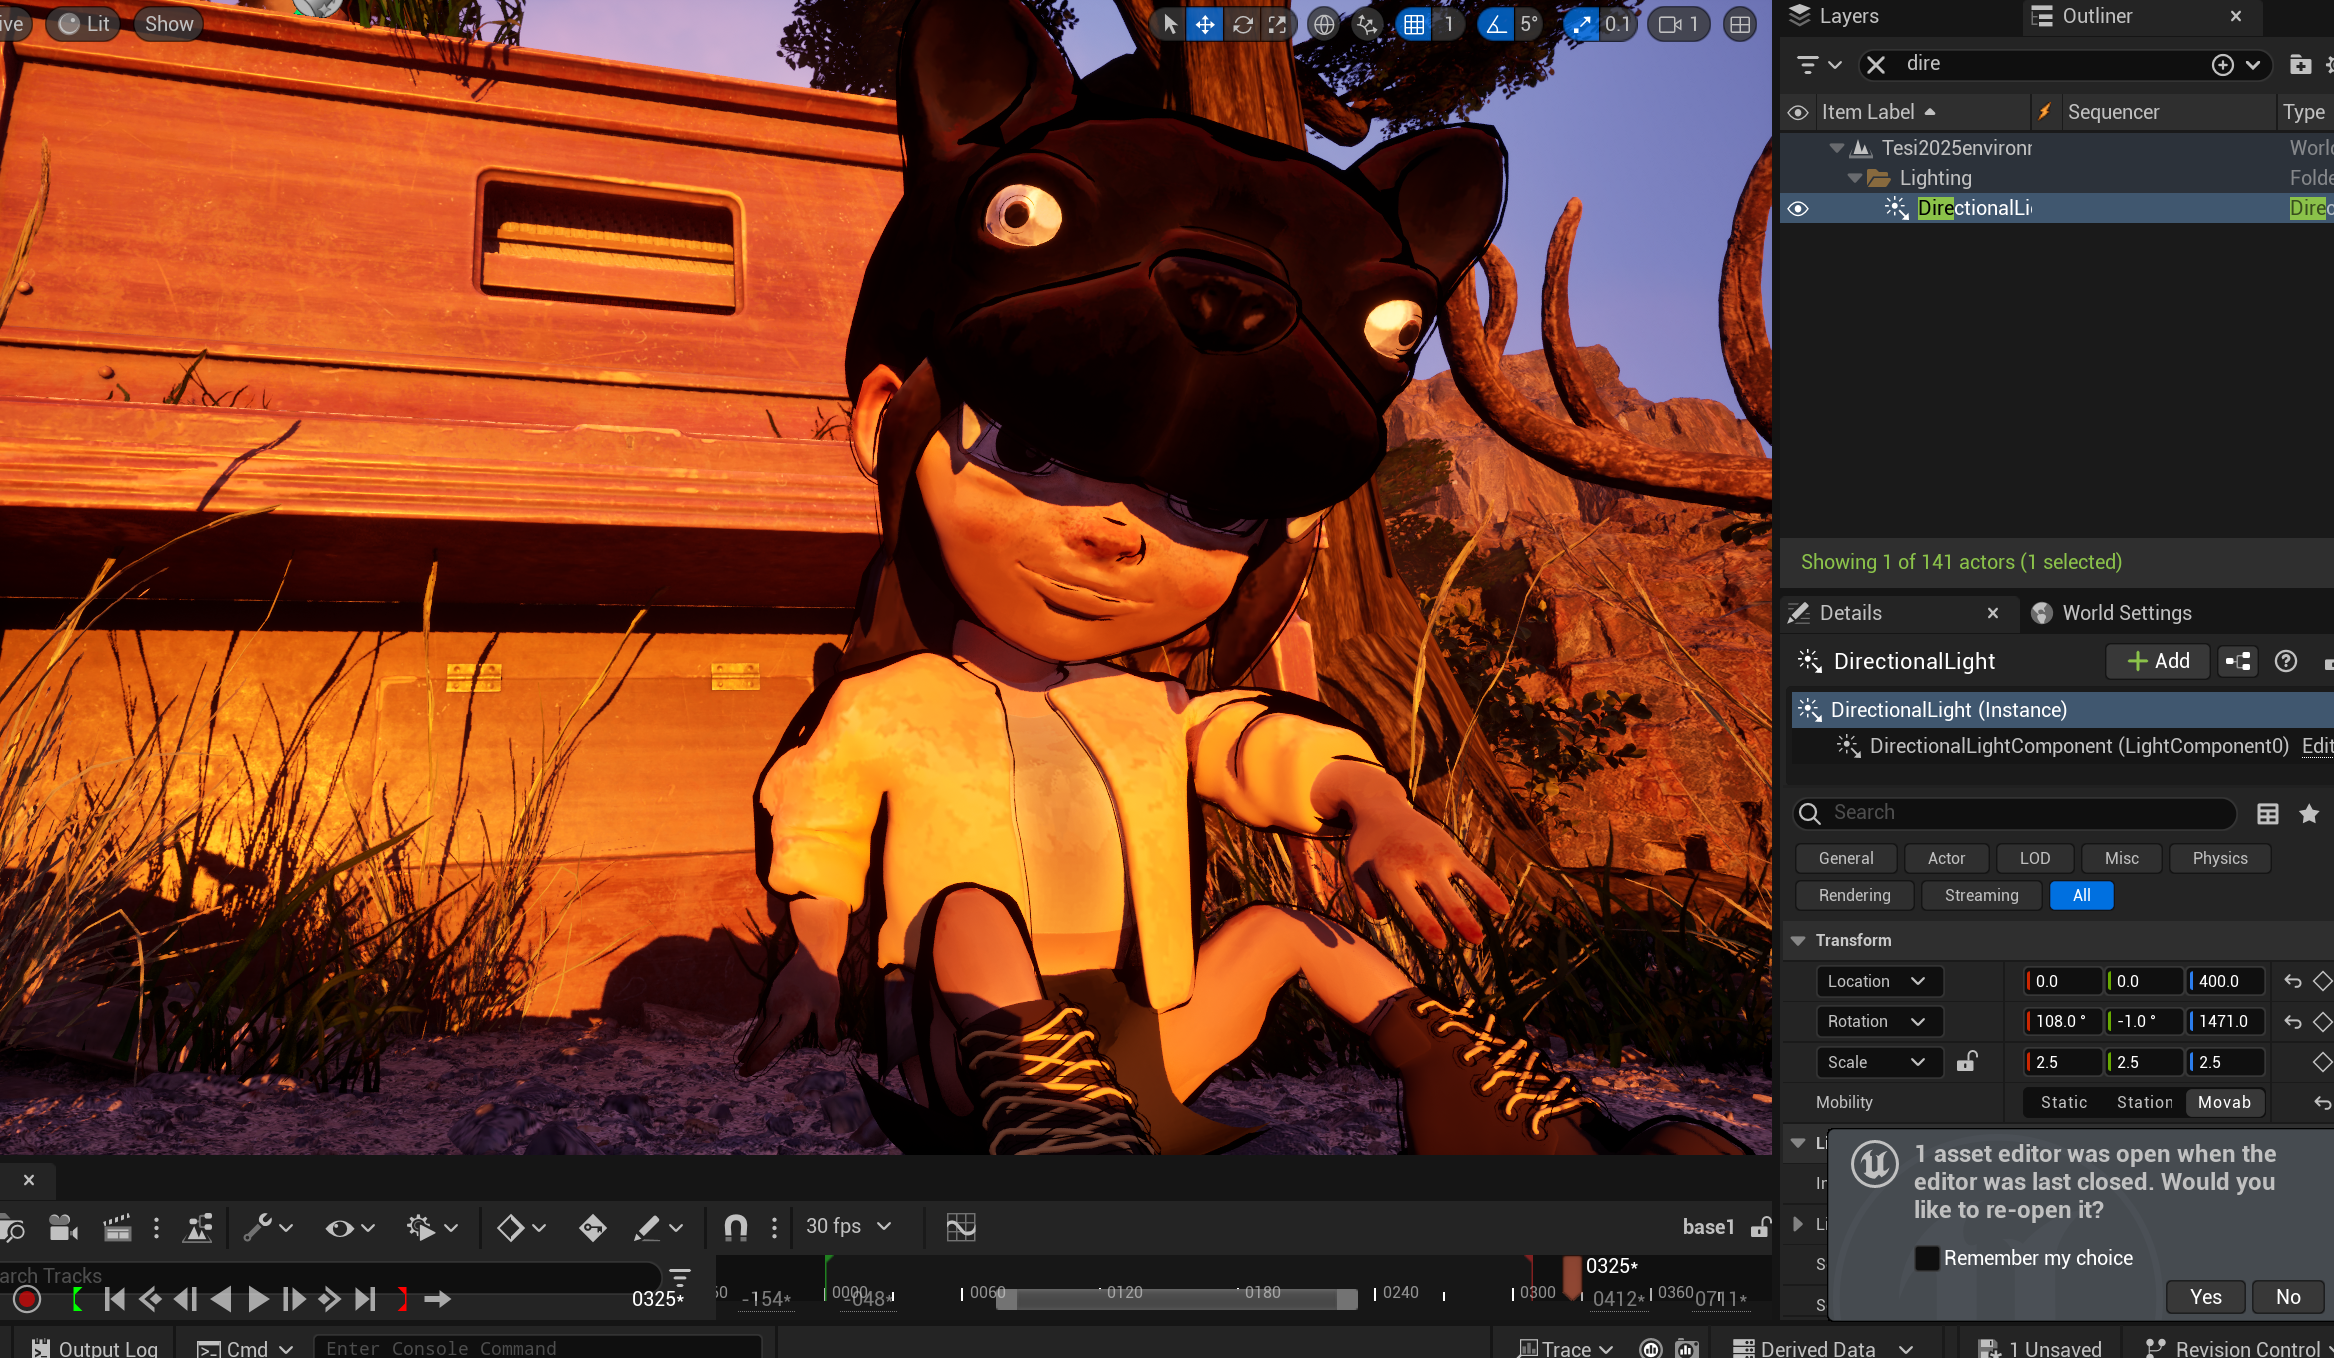Image resolution: width=2334 pixels, height=1358 pixels.
Task: Open the scale snap 0.1 menu
Action: pos(1617,24)
